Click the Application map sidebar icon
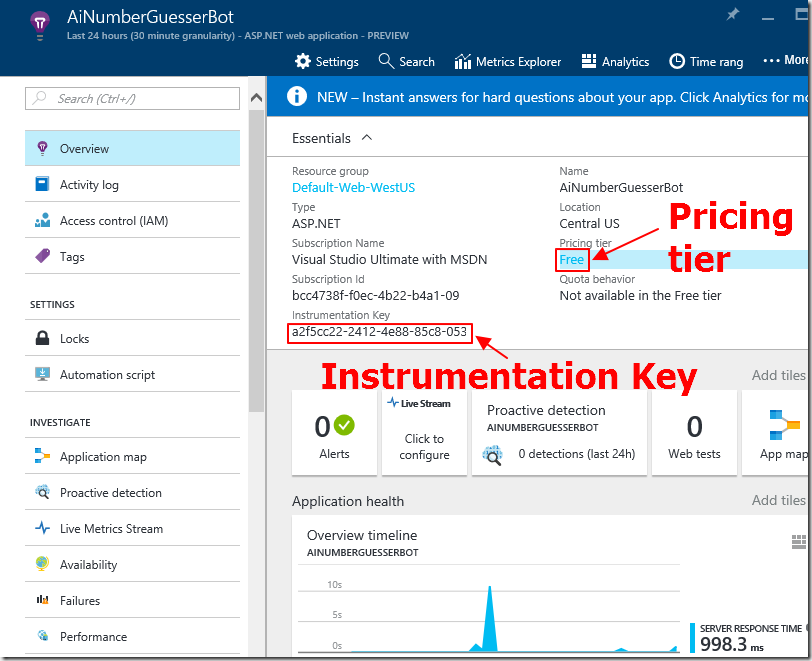The image size is (812, 661). [42, 456]
